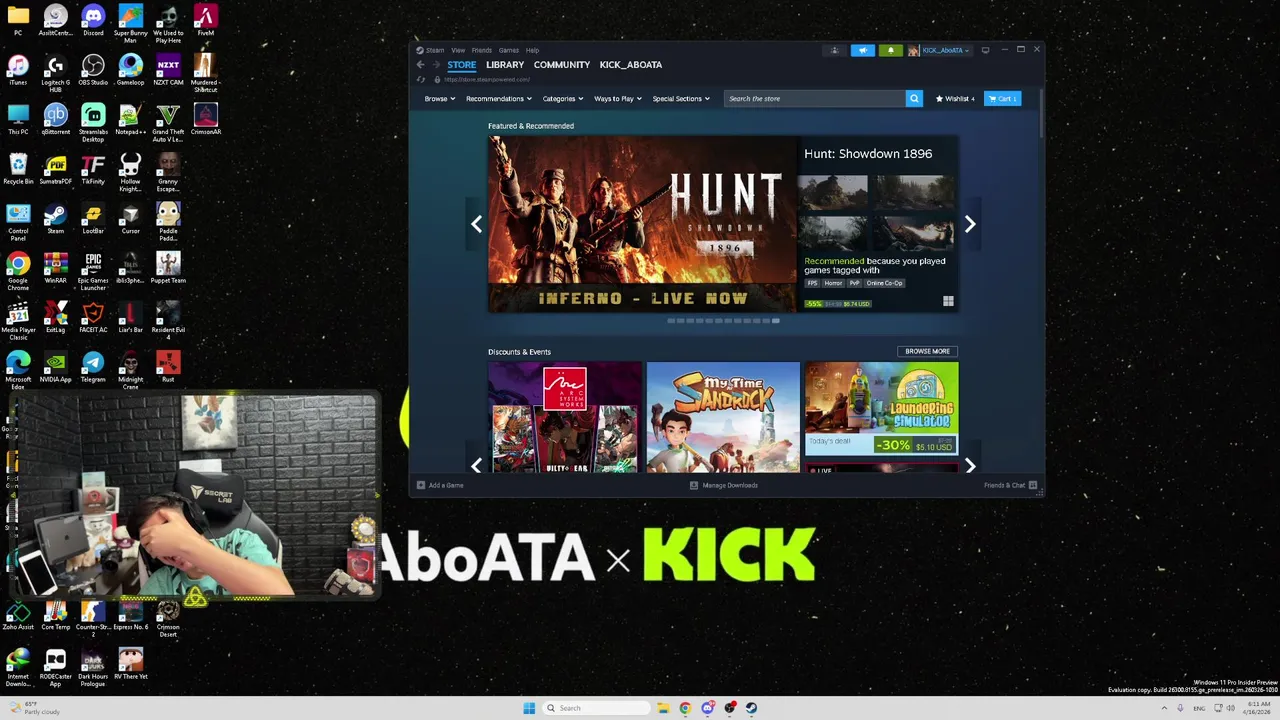This screenshot has height=720, width=1280.
Task: Open the KICK_ABOATA profile tab
Action: coord(631,65)
